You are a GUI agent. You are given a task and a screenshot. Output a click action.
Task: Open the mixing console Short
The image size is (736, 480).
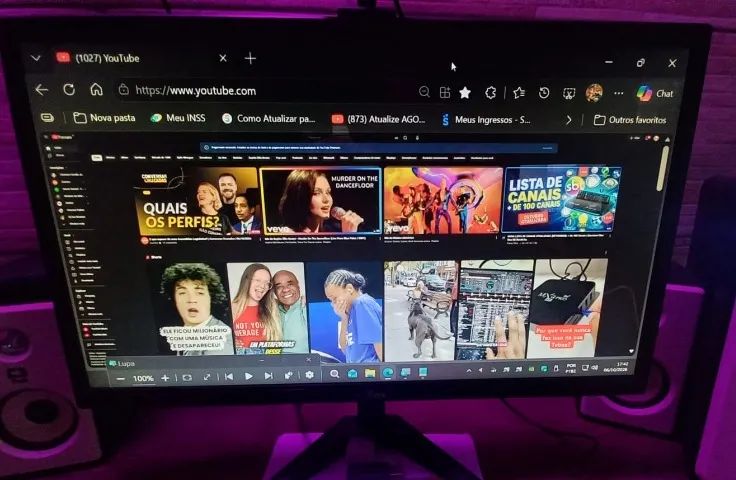[x=494, y=310]
